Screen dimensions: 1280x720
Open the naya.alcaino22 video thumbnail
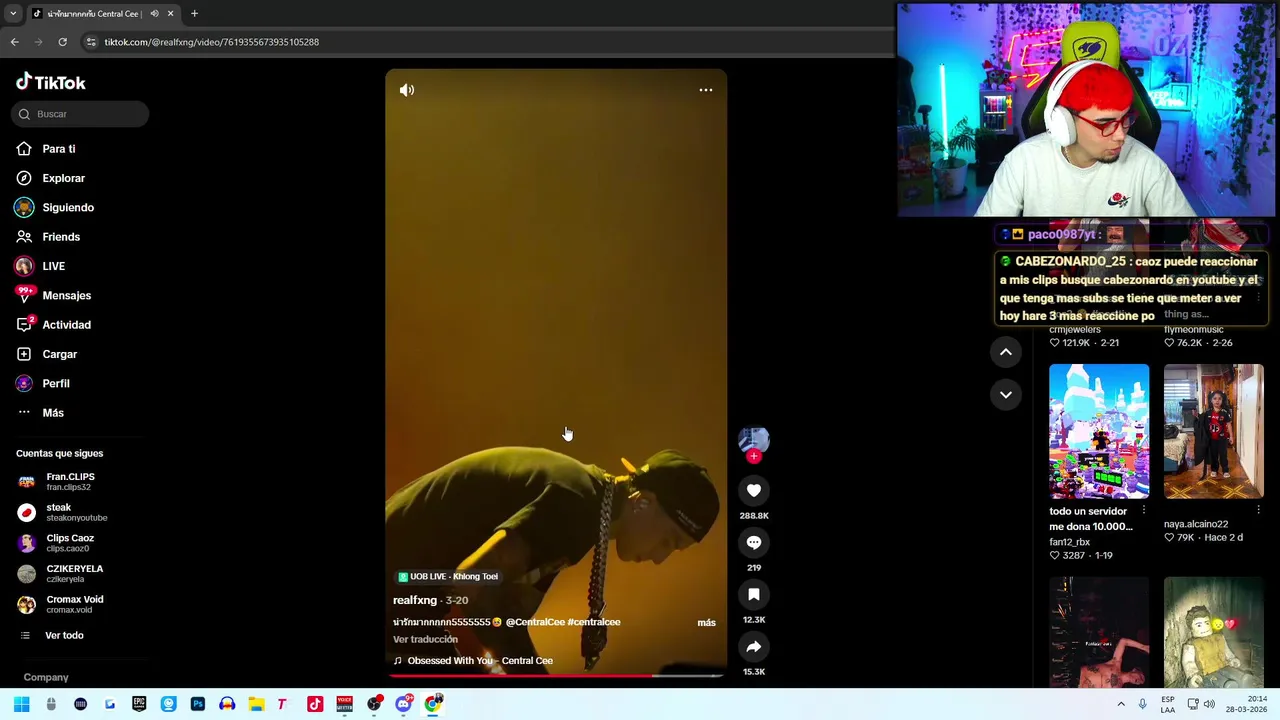click(x=1214, y=431)
